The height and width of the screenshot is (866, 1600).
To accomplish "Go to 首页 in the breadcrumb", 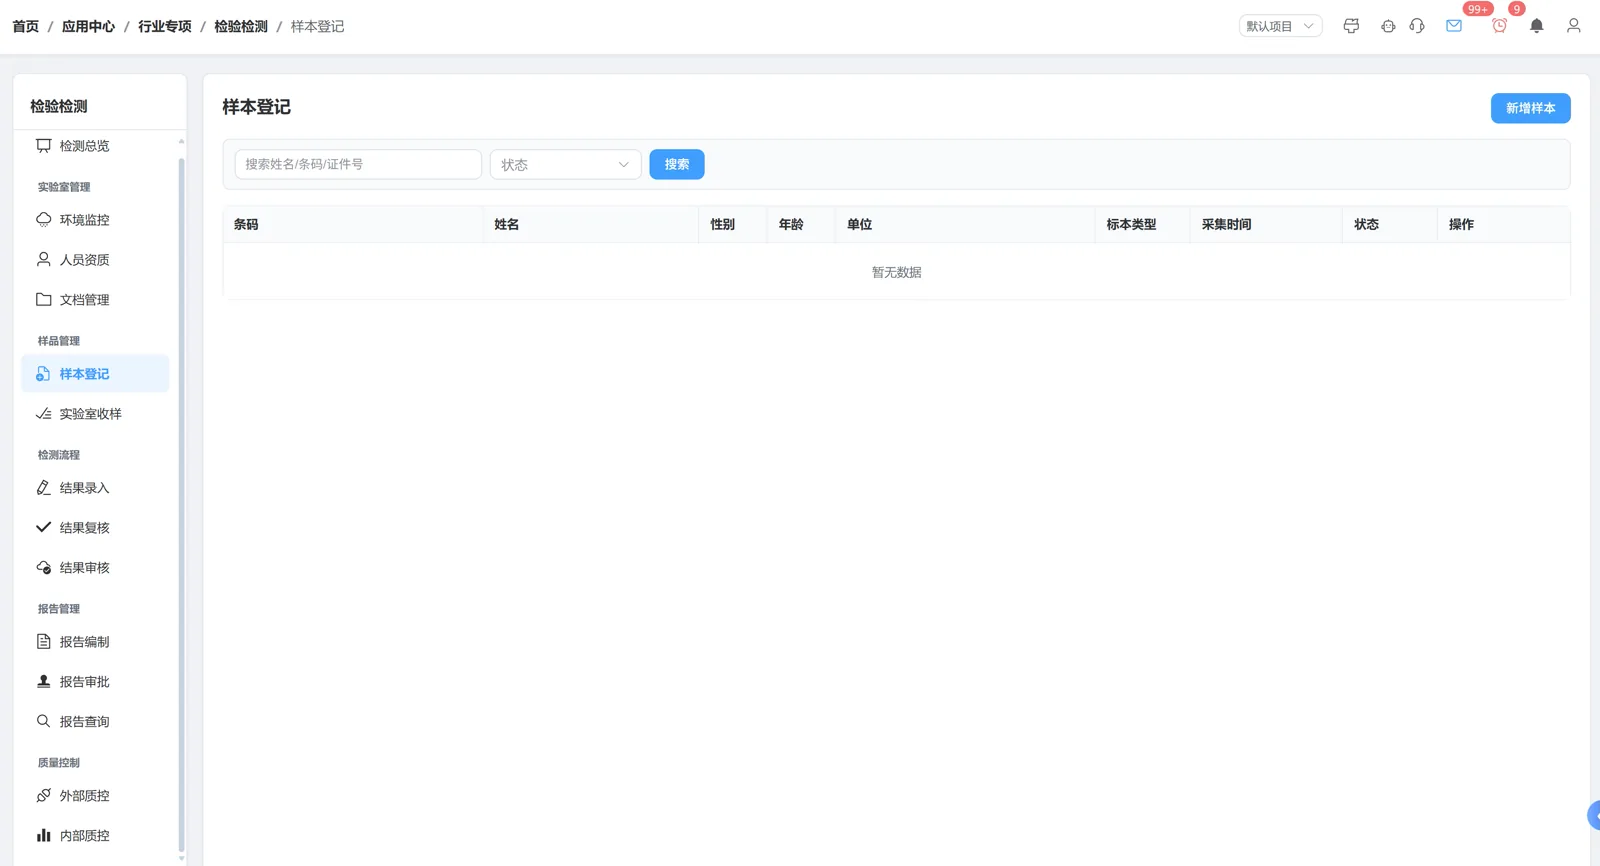I will point(26,27).
